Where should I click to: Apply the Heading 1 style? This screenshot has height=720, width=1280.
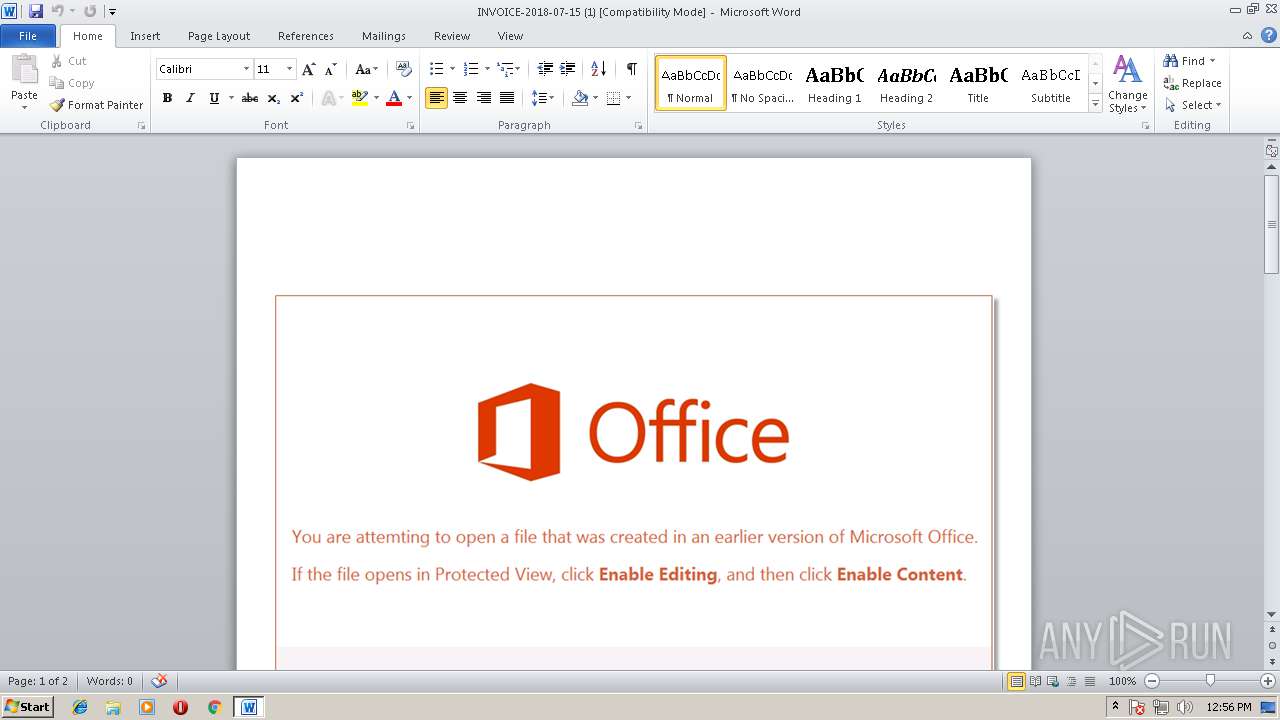pyautogui.click(x=834, y=83)
